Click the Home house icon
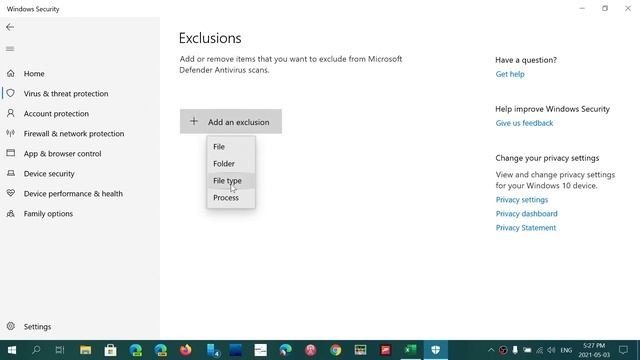This screenshot has height=360, width=640. point(11,73)
